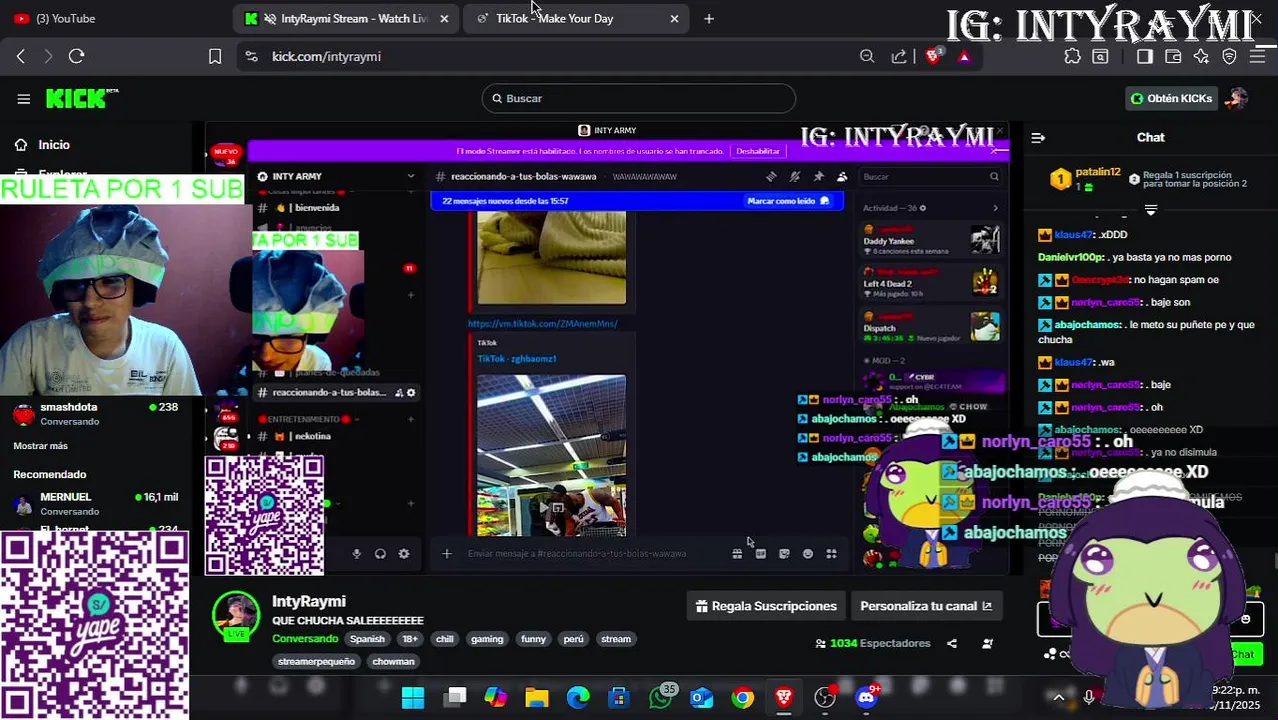The height and width of the screenshot is (720, 1278).
Task: Expand the chat leaderboard chevron
Action: coord(1151,209)
